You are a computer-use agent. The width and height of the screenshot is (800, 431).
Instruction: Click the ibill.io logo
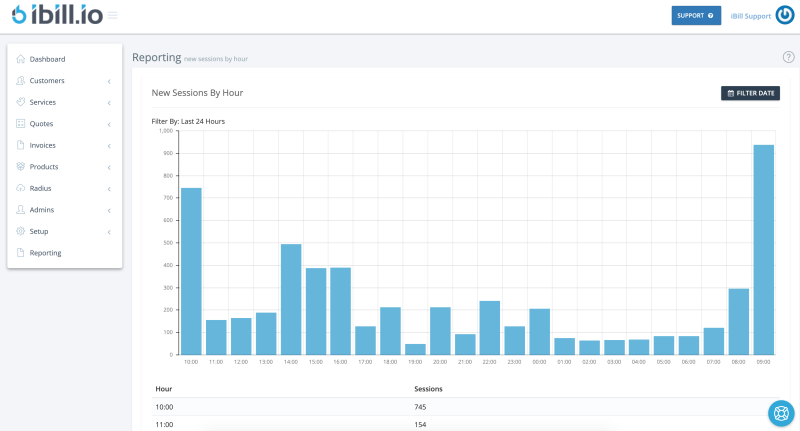pyautogui.click(x=57, y=15)
